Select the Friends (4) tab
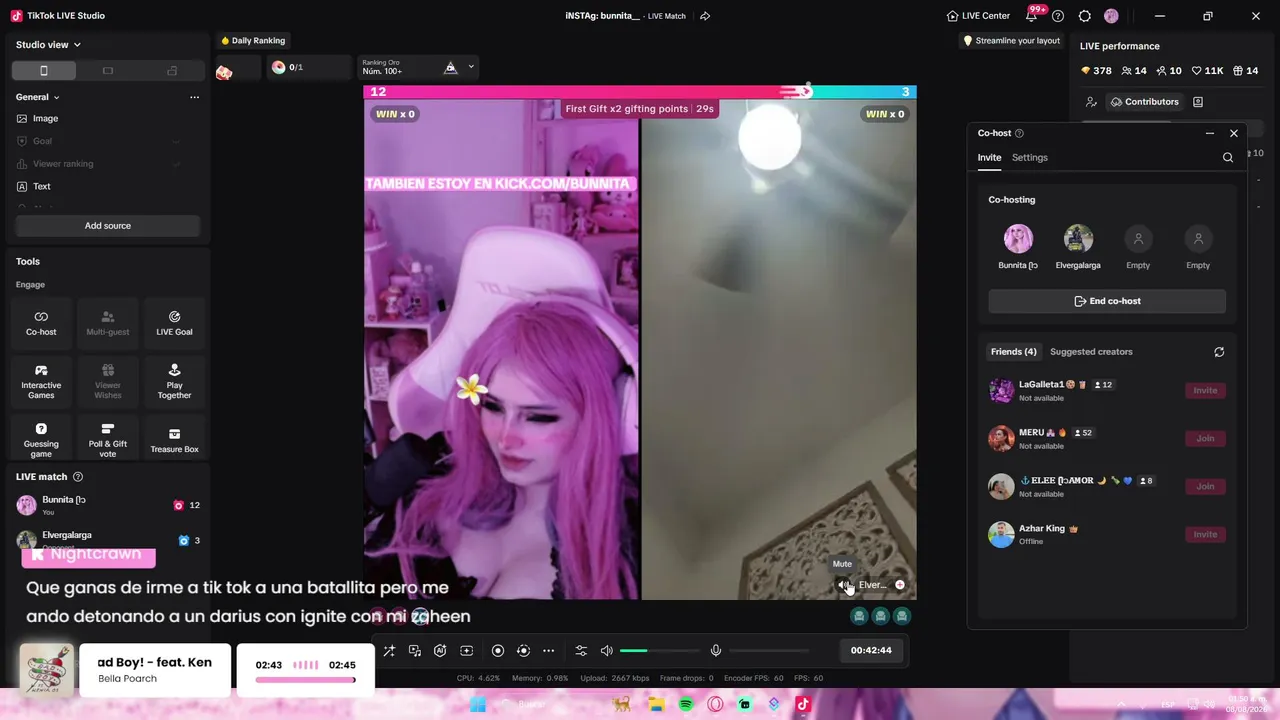Screen dimensions: 1280x720 click(1013, 352)
